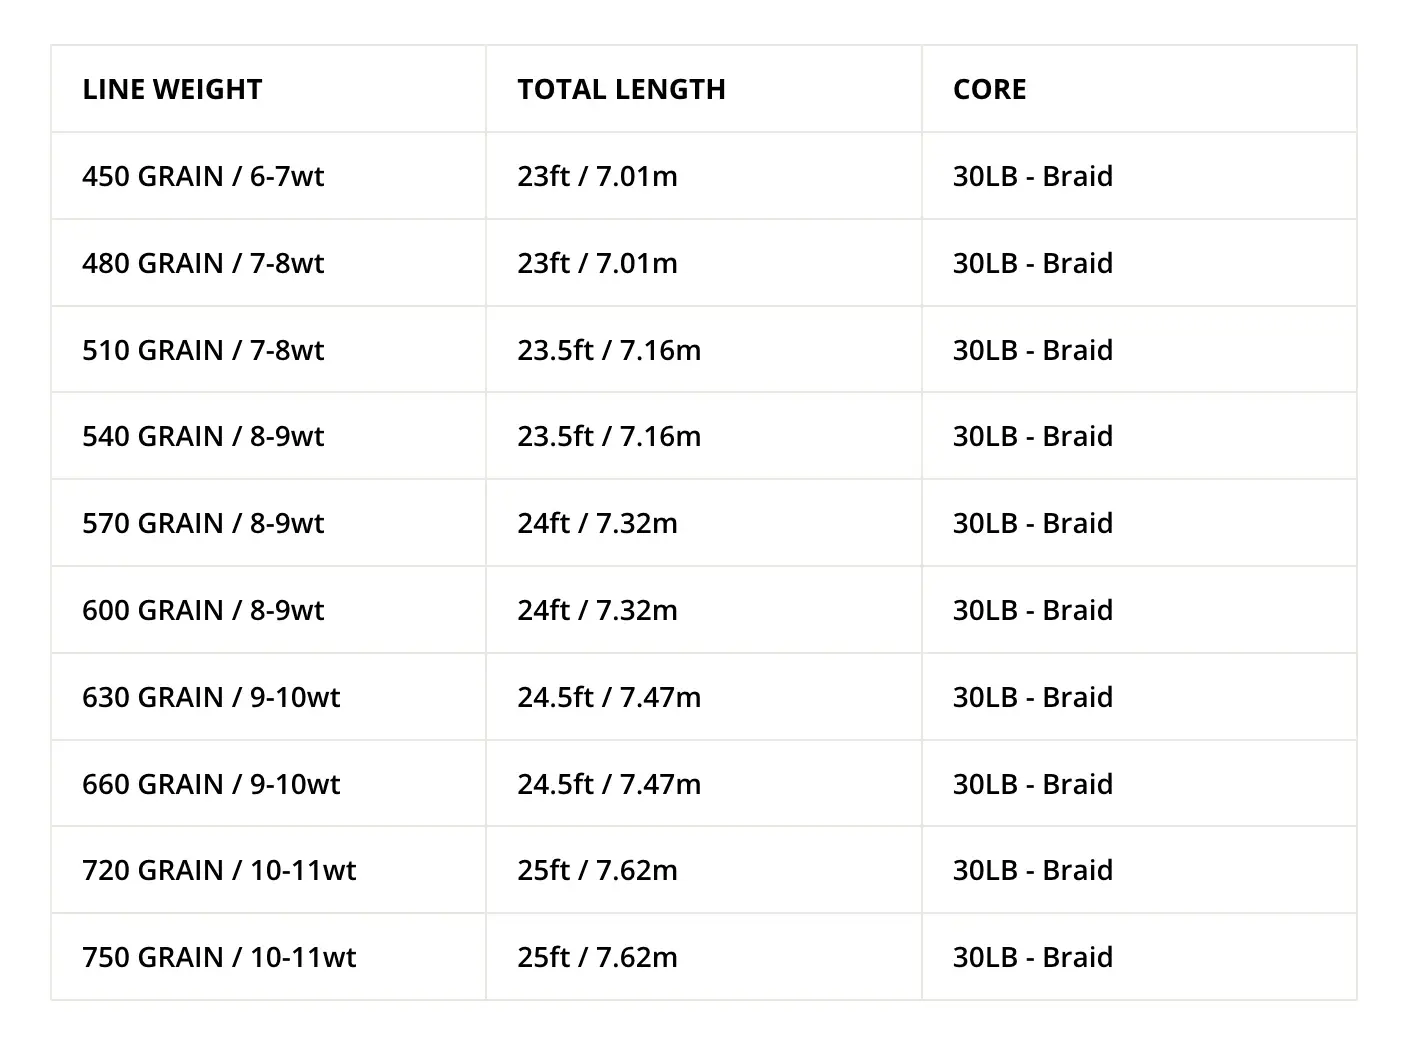Click the core value for 720 GRAIN row
The width and height of the screenshot is (1410, 1050).
click(1032, 870)
